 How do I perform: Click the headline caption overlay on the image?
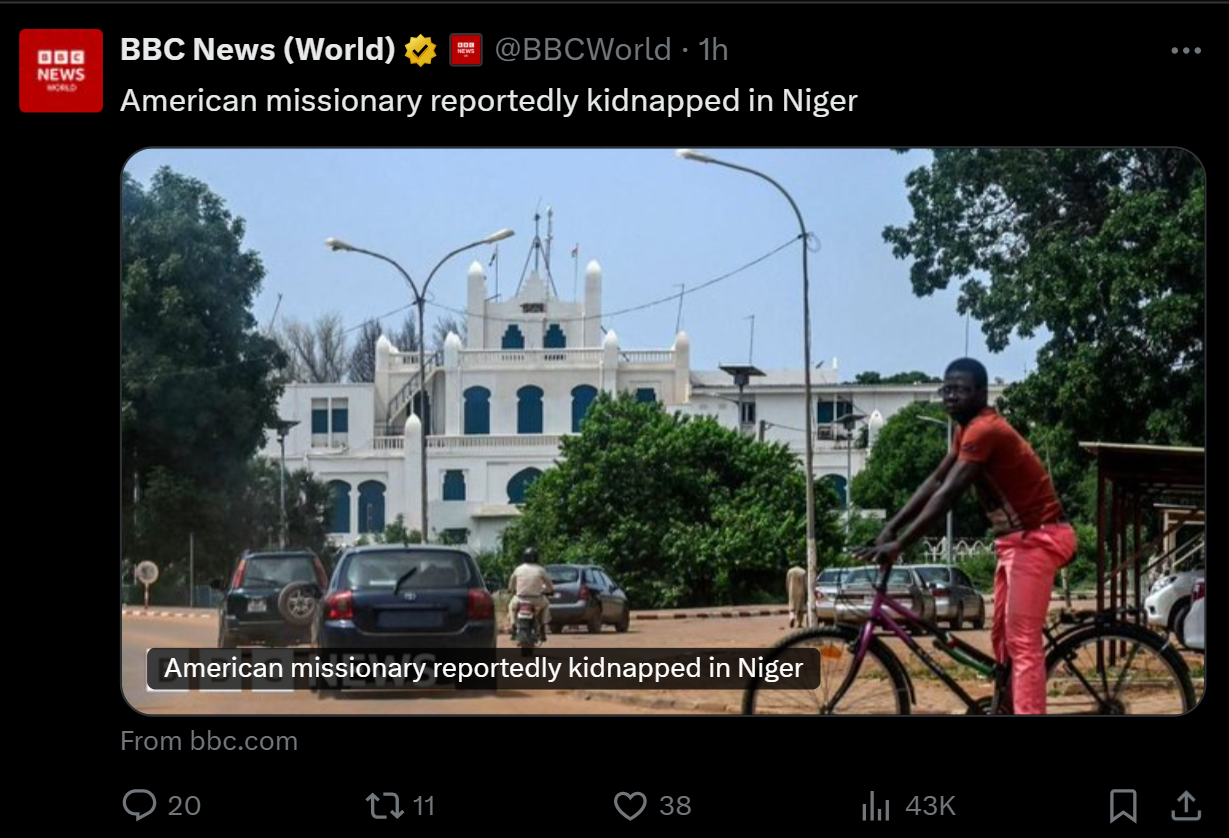coord(483,668)
